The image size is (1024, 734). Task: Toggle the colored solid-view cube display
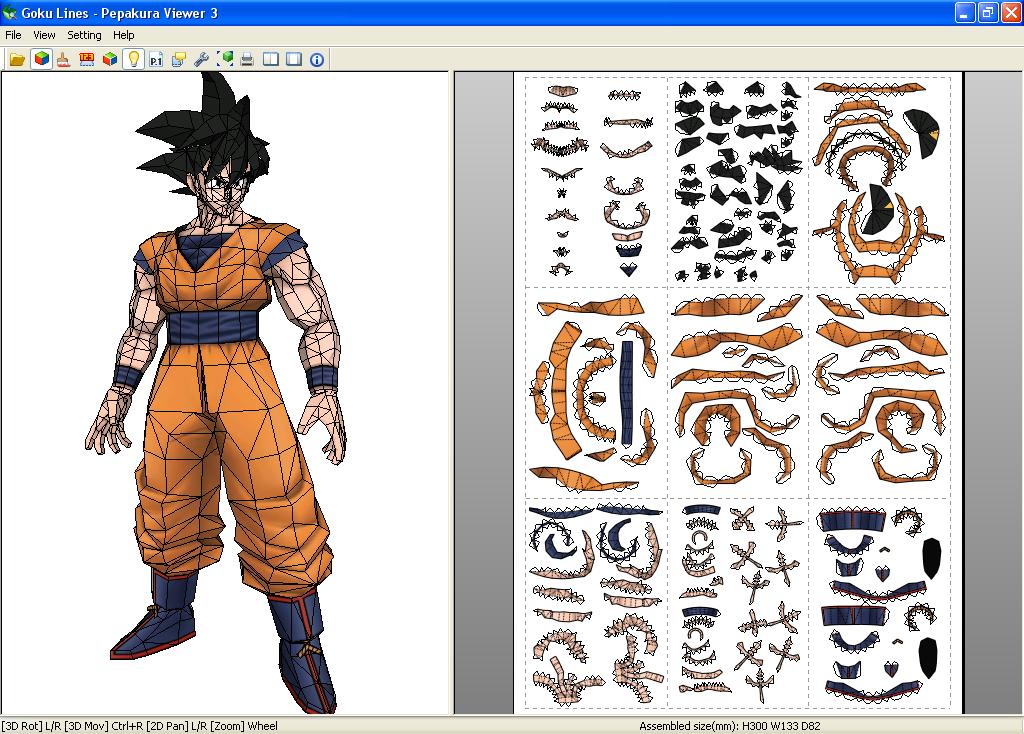[108, 59]
